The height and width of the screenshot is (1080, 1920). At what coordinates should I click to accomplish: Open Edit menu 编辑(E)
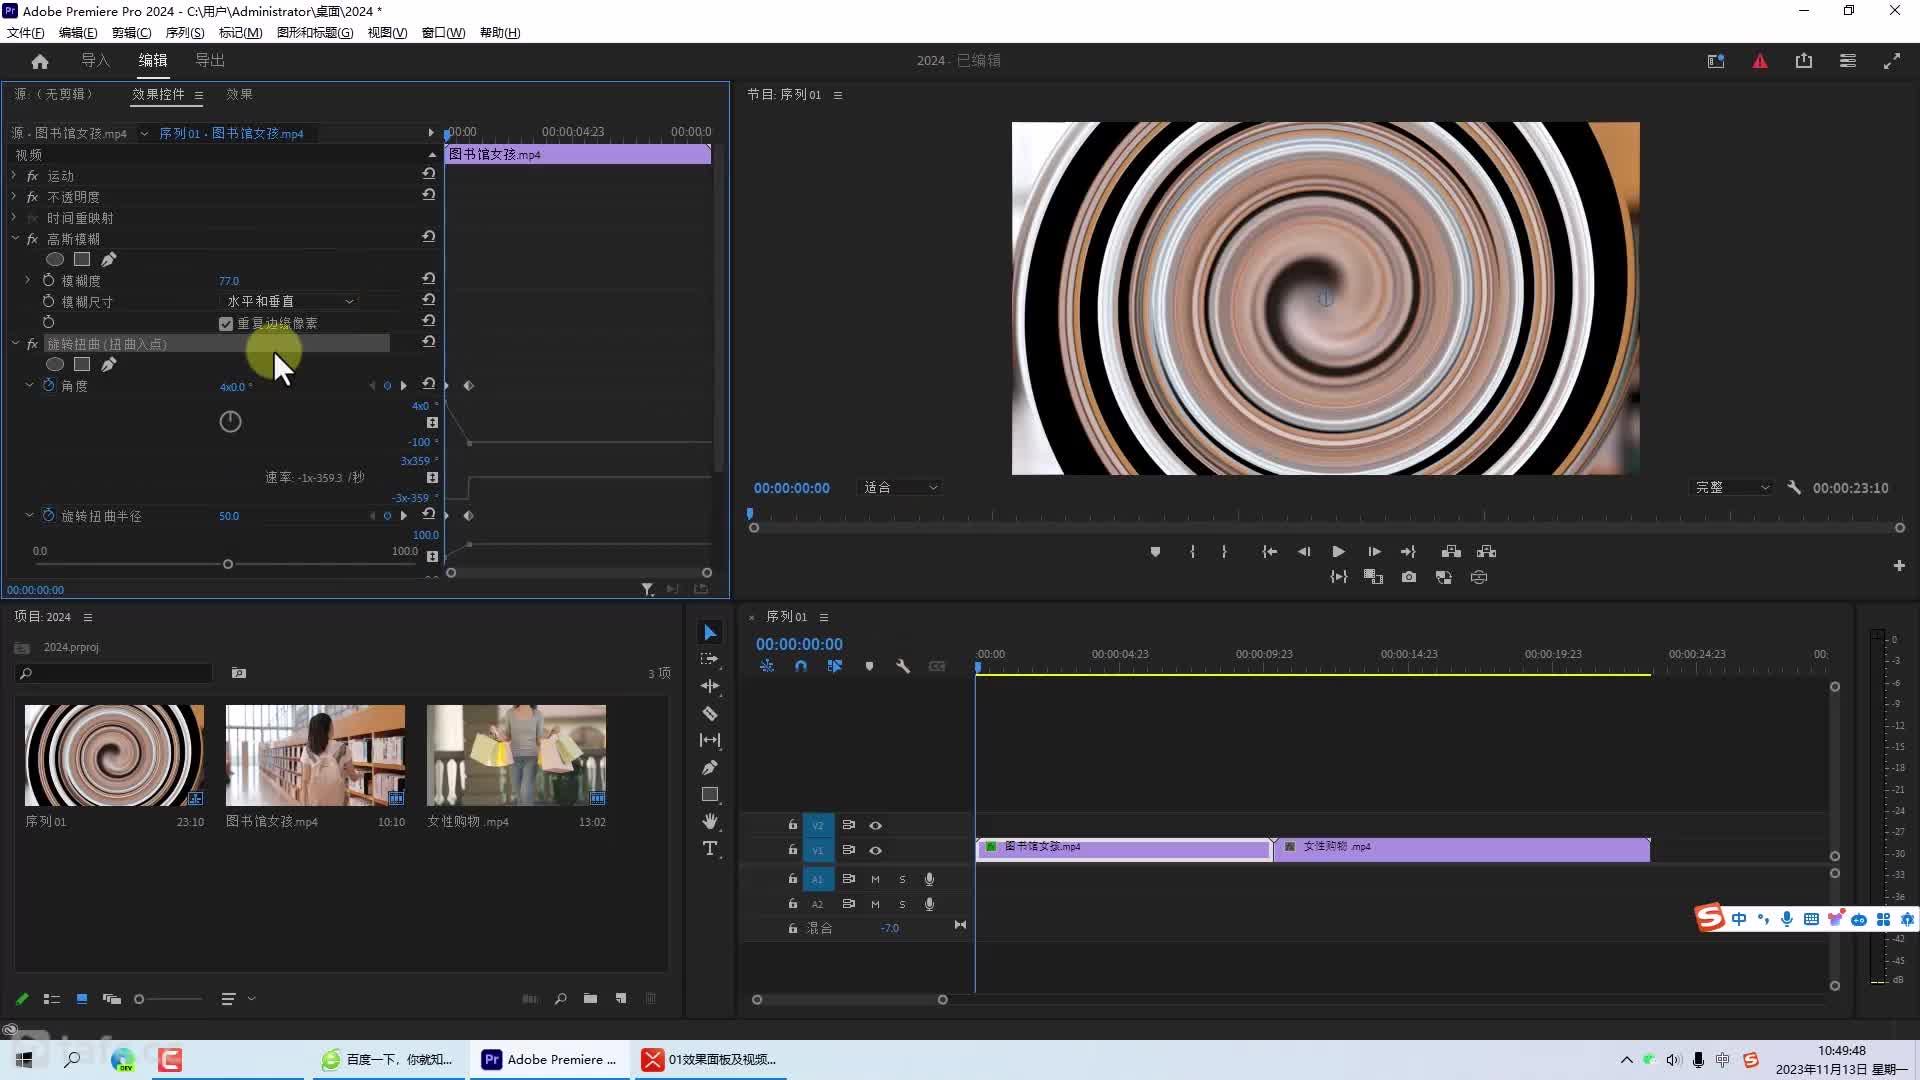[78, 32]
